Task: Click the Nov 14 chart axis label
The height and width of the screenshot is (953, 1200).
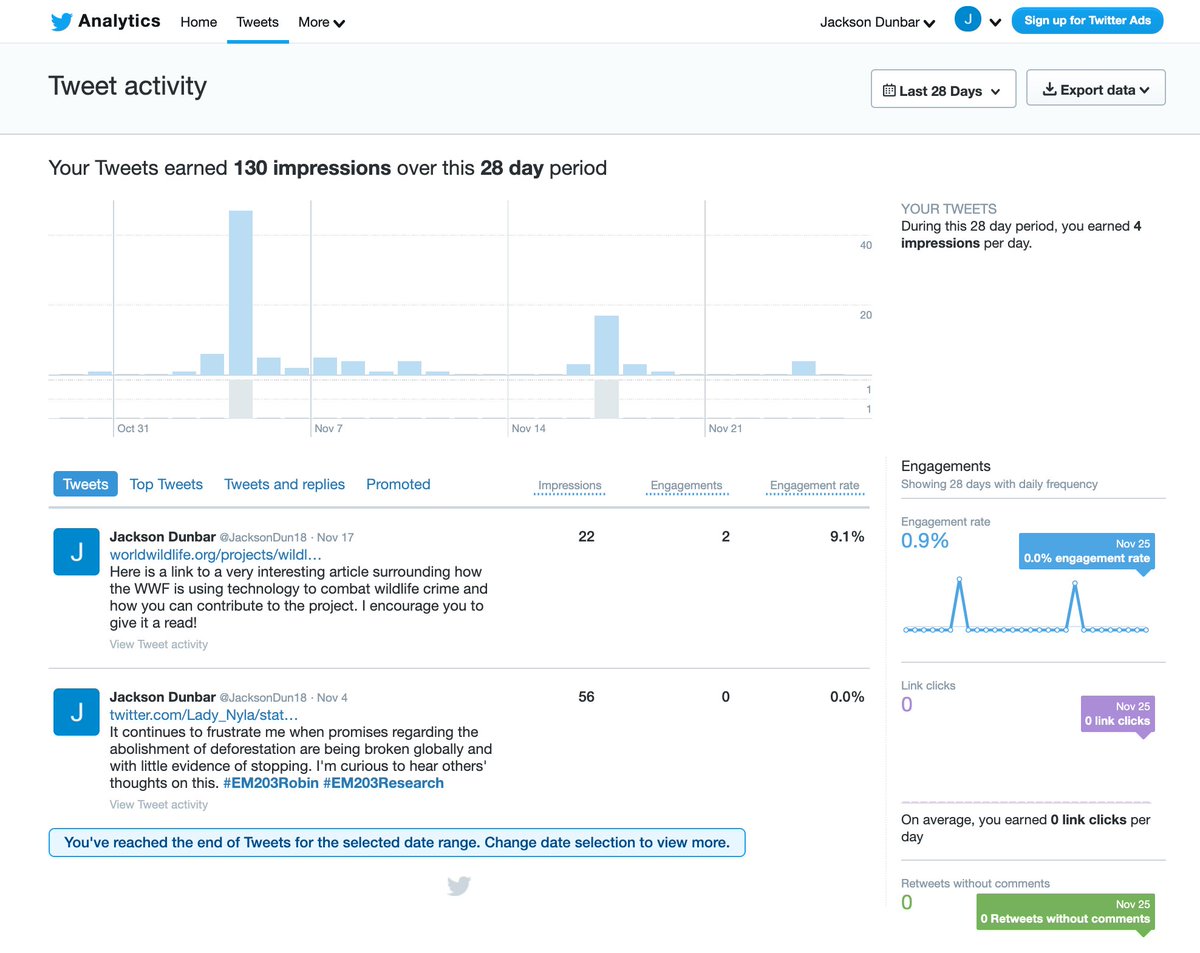Action: (x=528, y=428)
